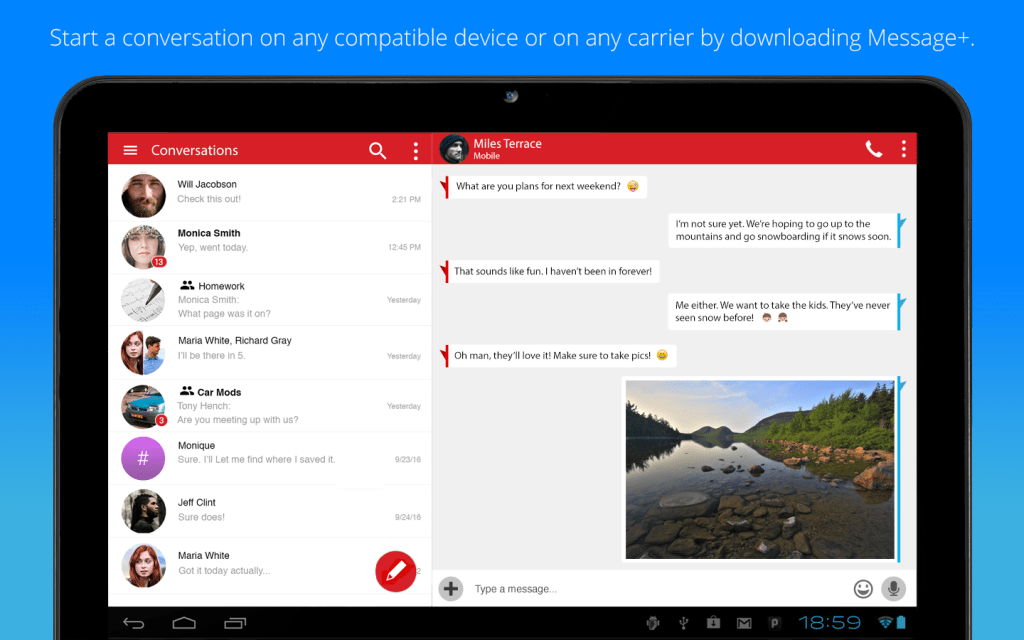Tap Miles Terrace profile avatar
Viewport: 1024px width, 640px height.
pos(454,149)
